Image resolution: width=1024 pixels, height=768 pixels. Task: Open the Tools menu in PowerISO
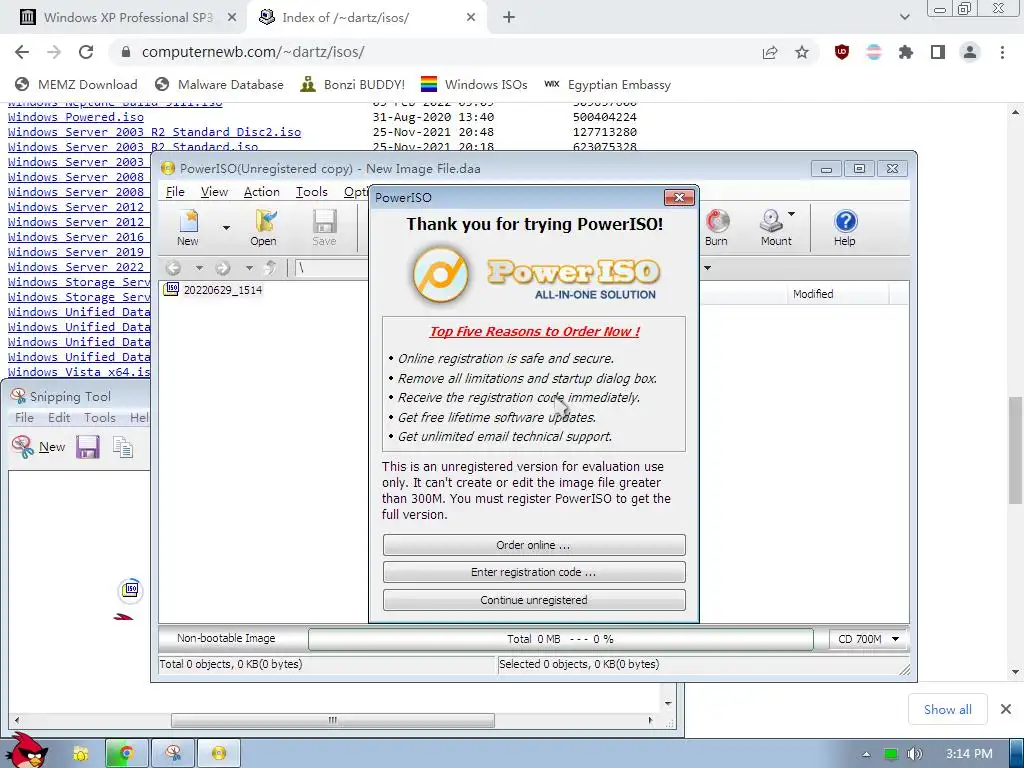[312, 191]
